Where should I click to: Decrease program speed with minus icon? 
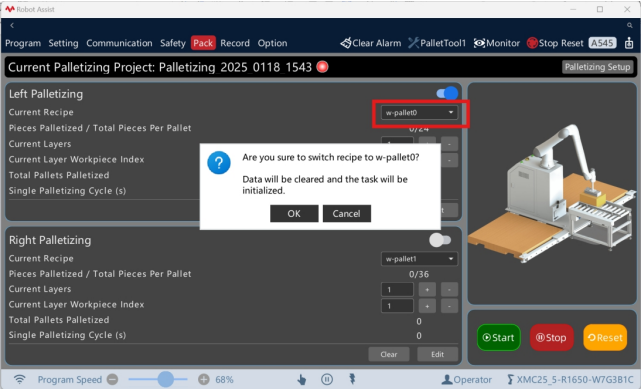pyautogui.click(x=113, y=379)
